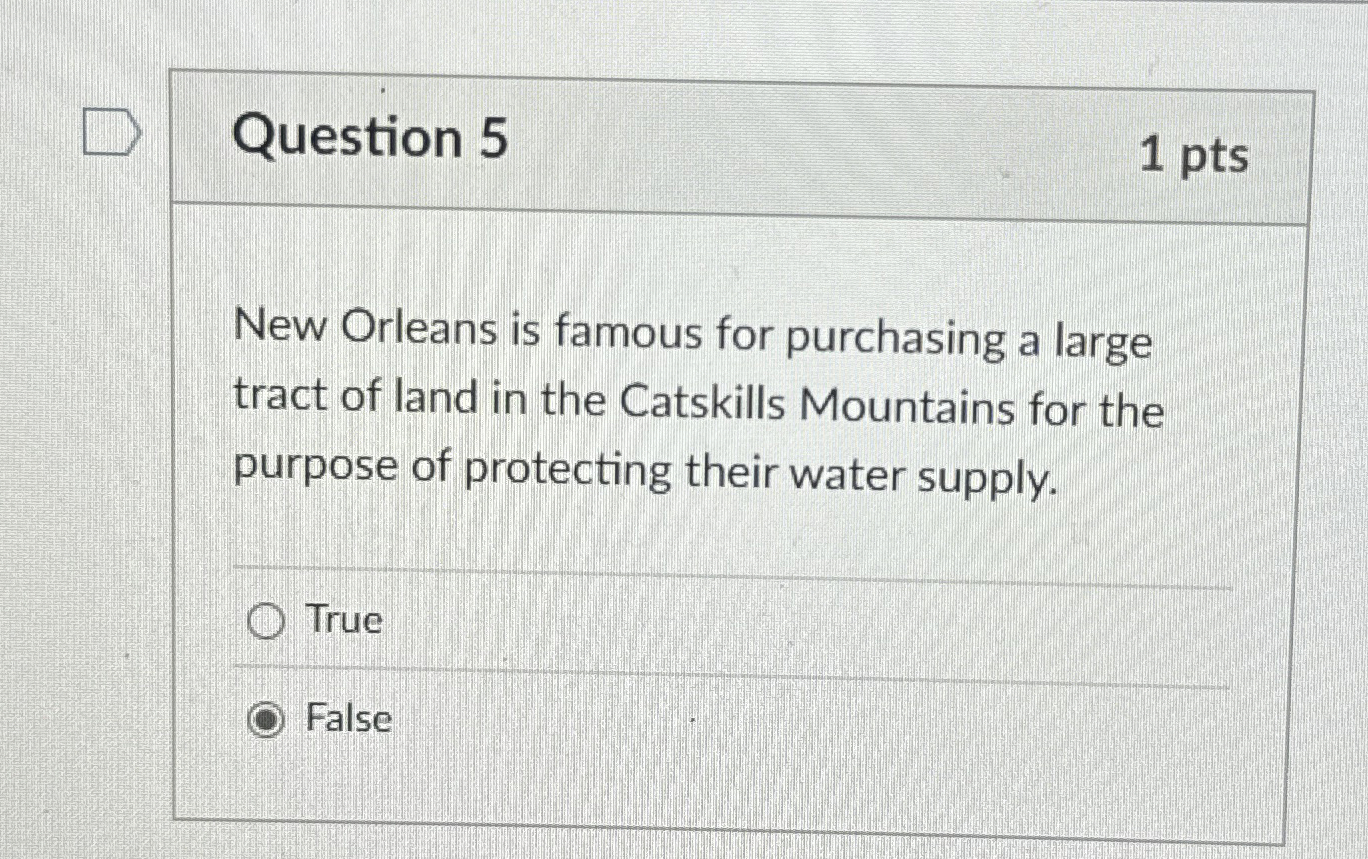Click the True answer label text

point(340,621)
